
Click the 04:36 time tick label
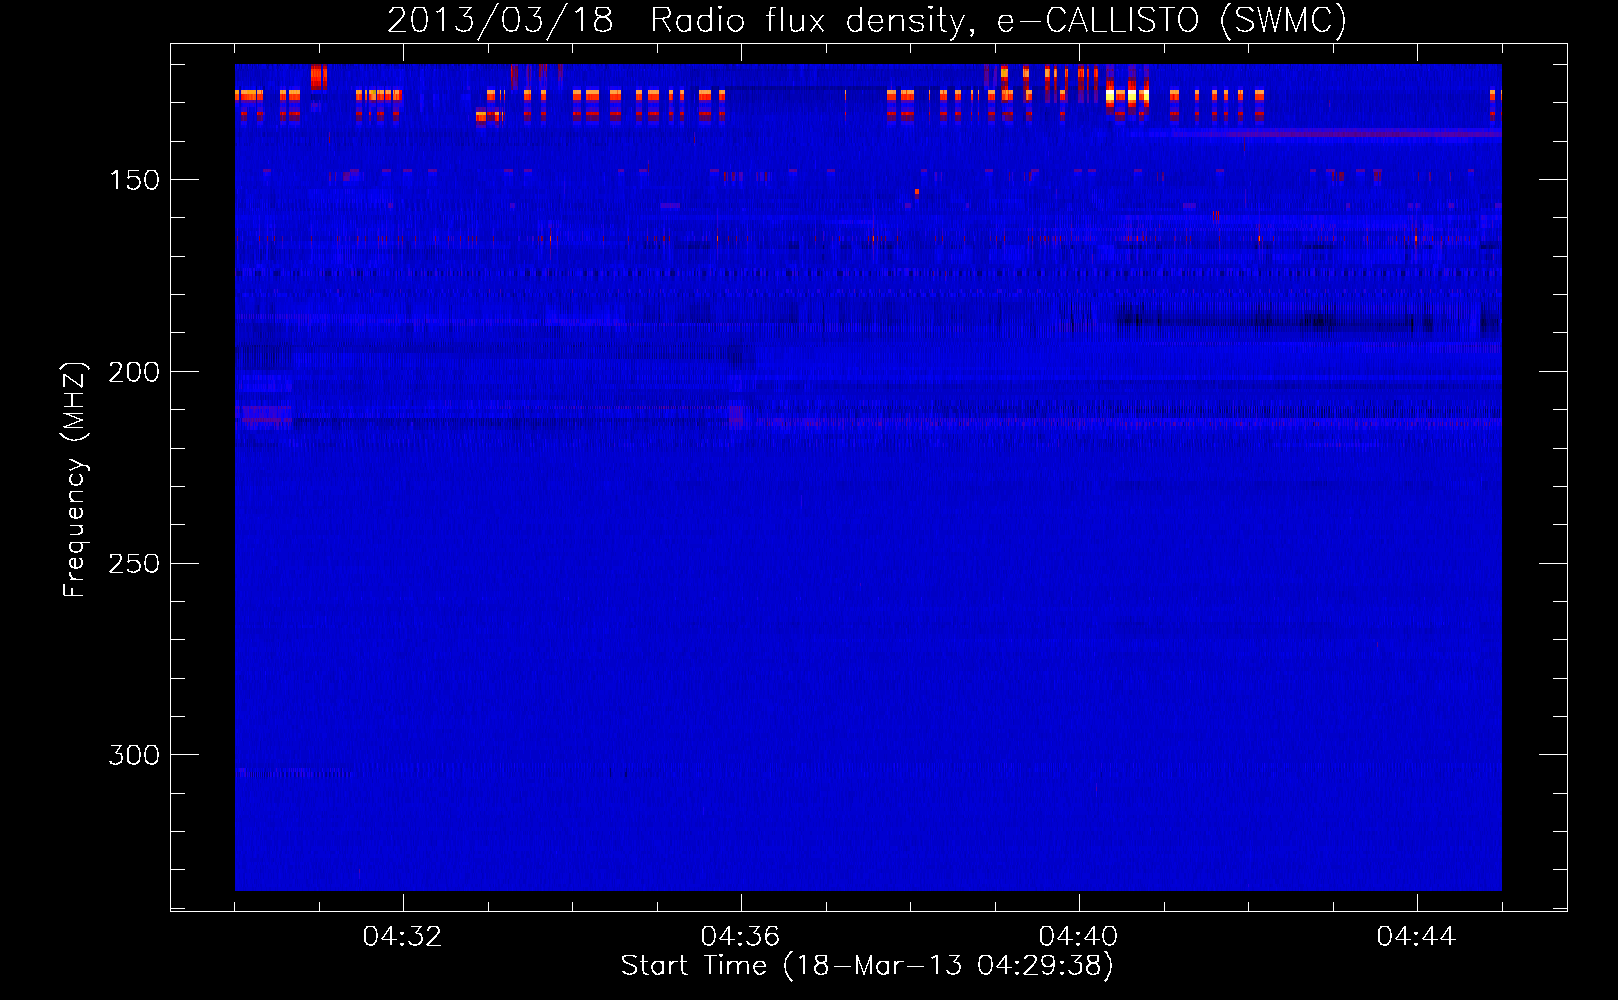(x=740, y=937)
